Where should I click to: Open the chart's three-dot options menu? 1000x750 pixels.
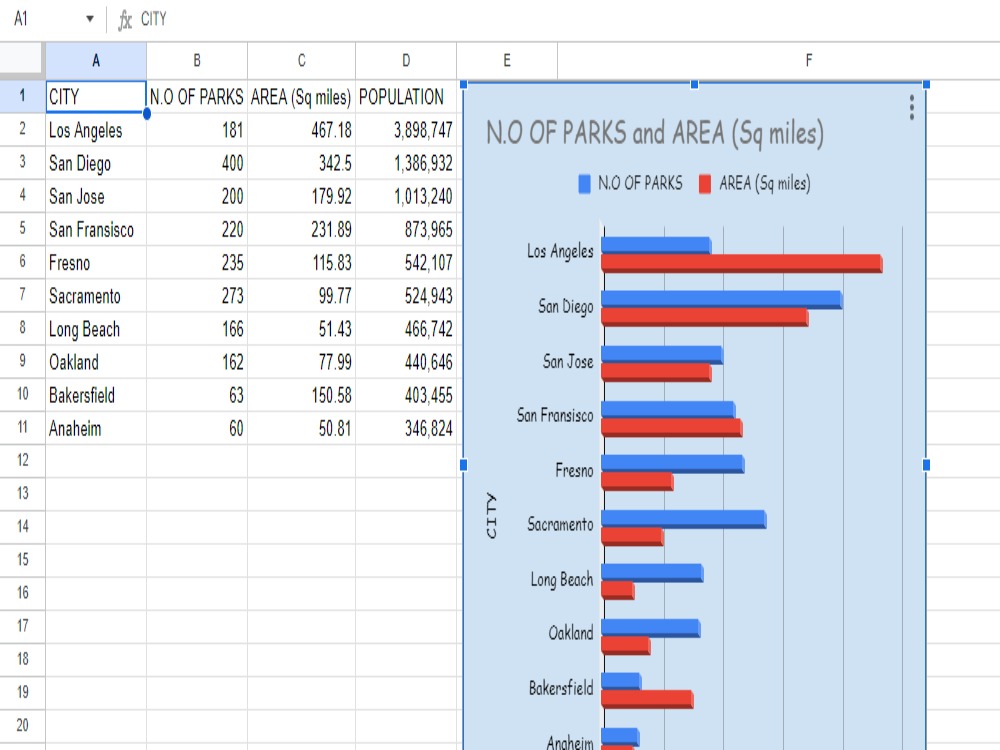point(911,107)
